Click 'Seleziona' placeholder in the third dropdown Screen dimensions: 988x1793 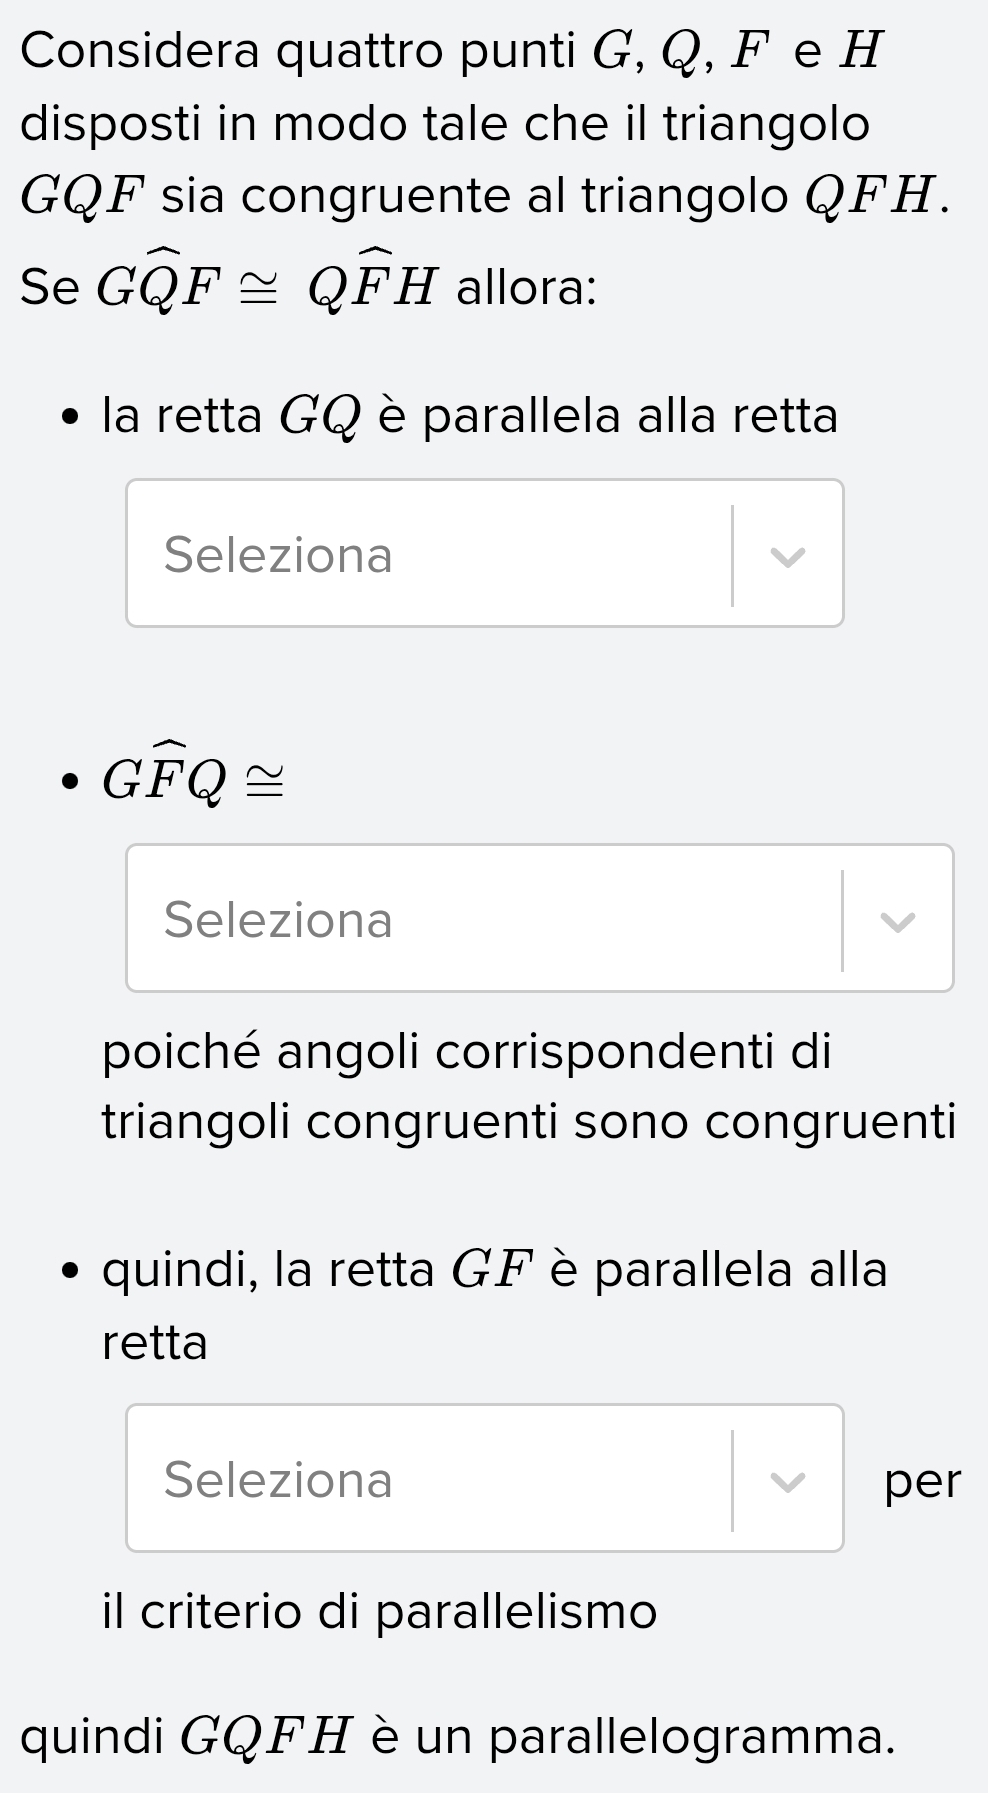[x=279, y=1480]
